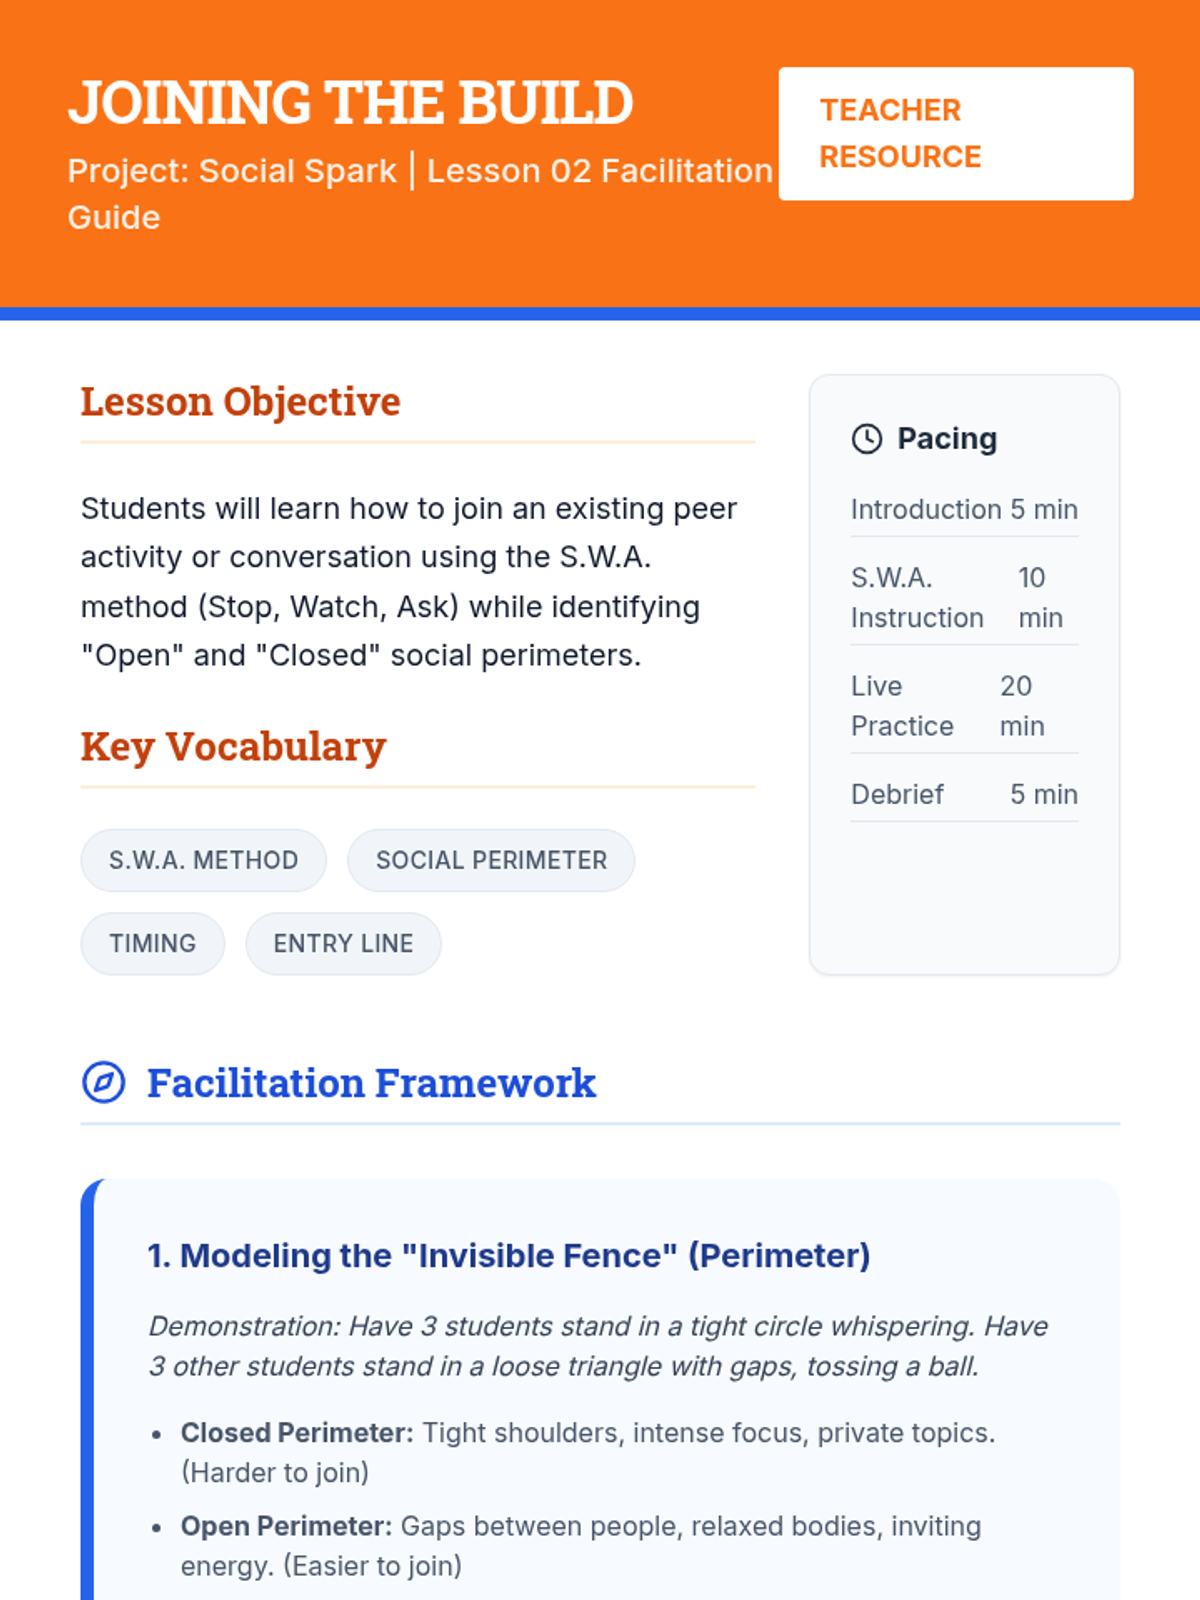Click the Closed Perimeter bullet item
Viewport: 1200px width, 1600px height.
pyautogui.click(x=588, y=1452)
